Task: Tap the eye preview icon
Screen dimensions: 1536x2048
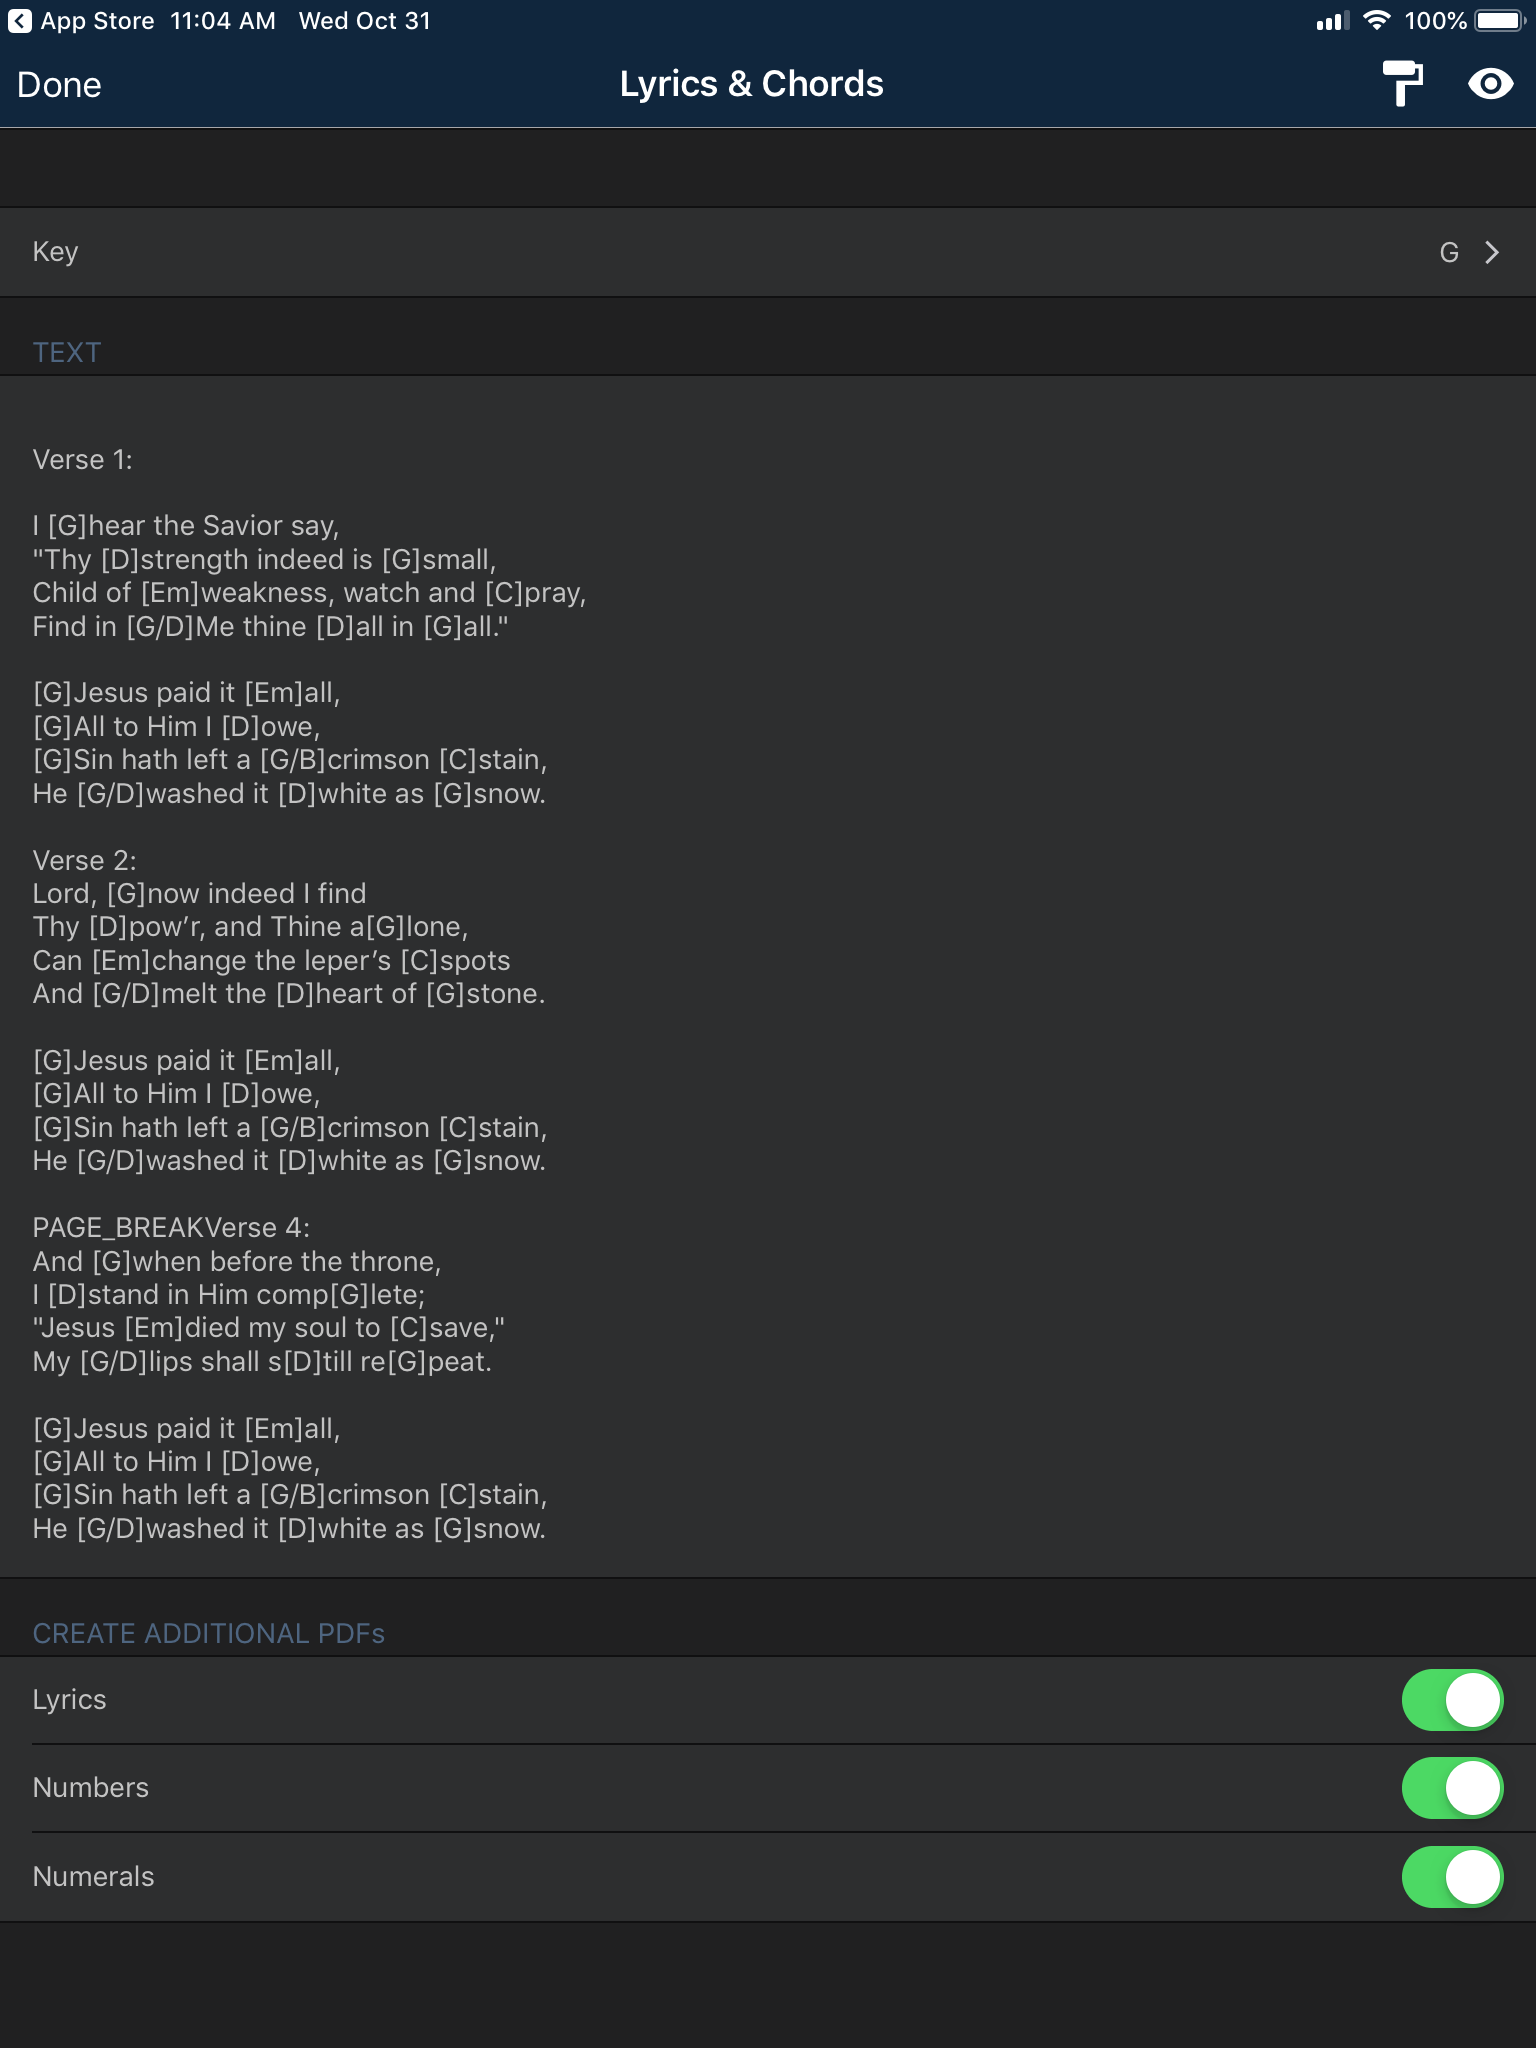Action: click(x=1490, y=84)
